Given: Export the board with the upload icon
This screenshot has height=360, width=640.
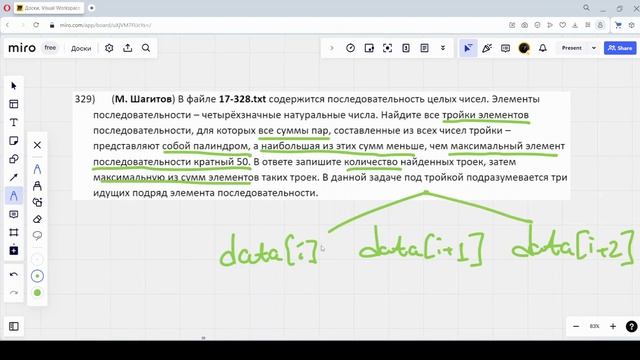Looking at the screenshot, I should pos(128,48).
